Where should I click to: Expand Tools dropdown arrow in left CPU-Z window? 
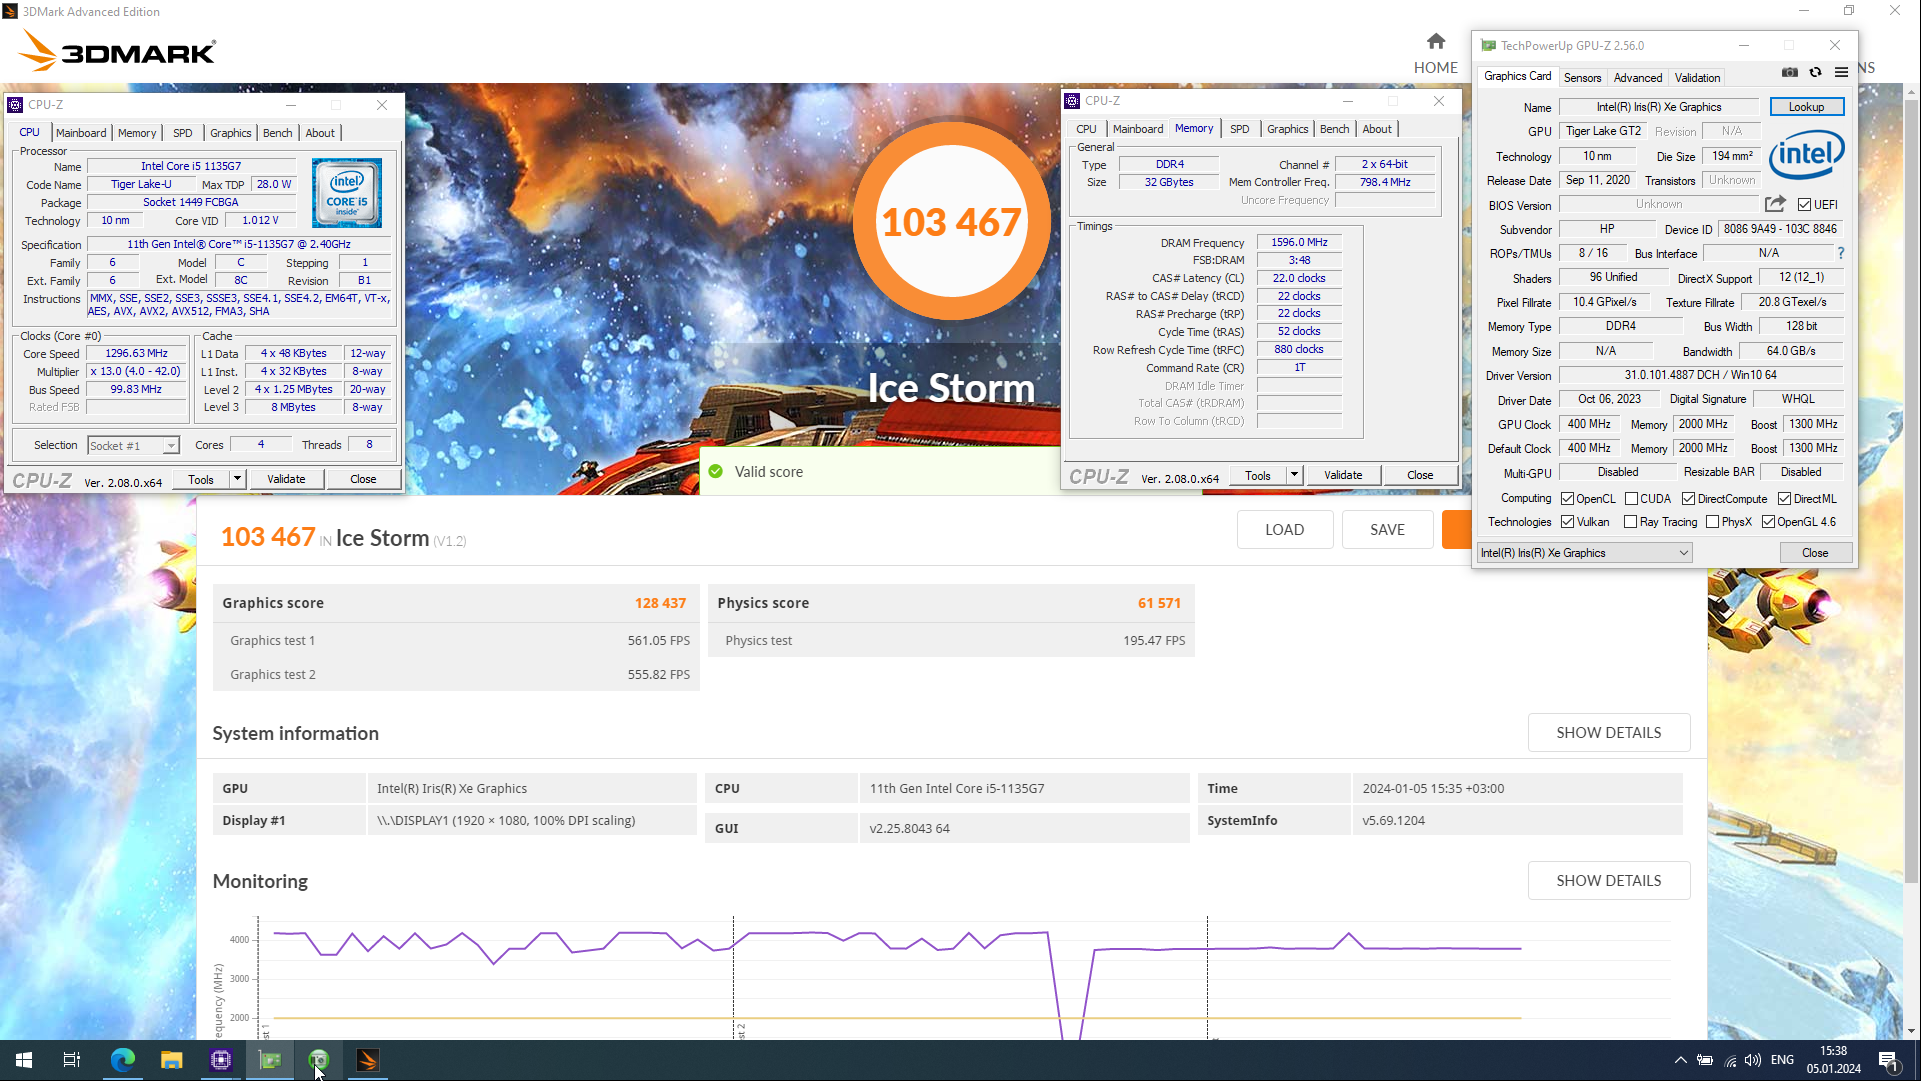click(237, 479)
